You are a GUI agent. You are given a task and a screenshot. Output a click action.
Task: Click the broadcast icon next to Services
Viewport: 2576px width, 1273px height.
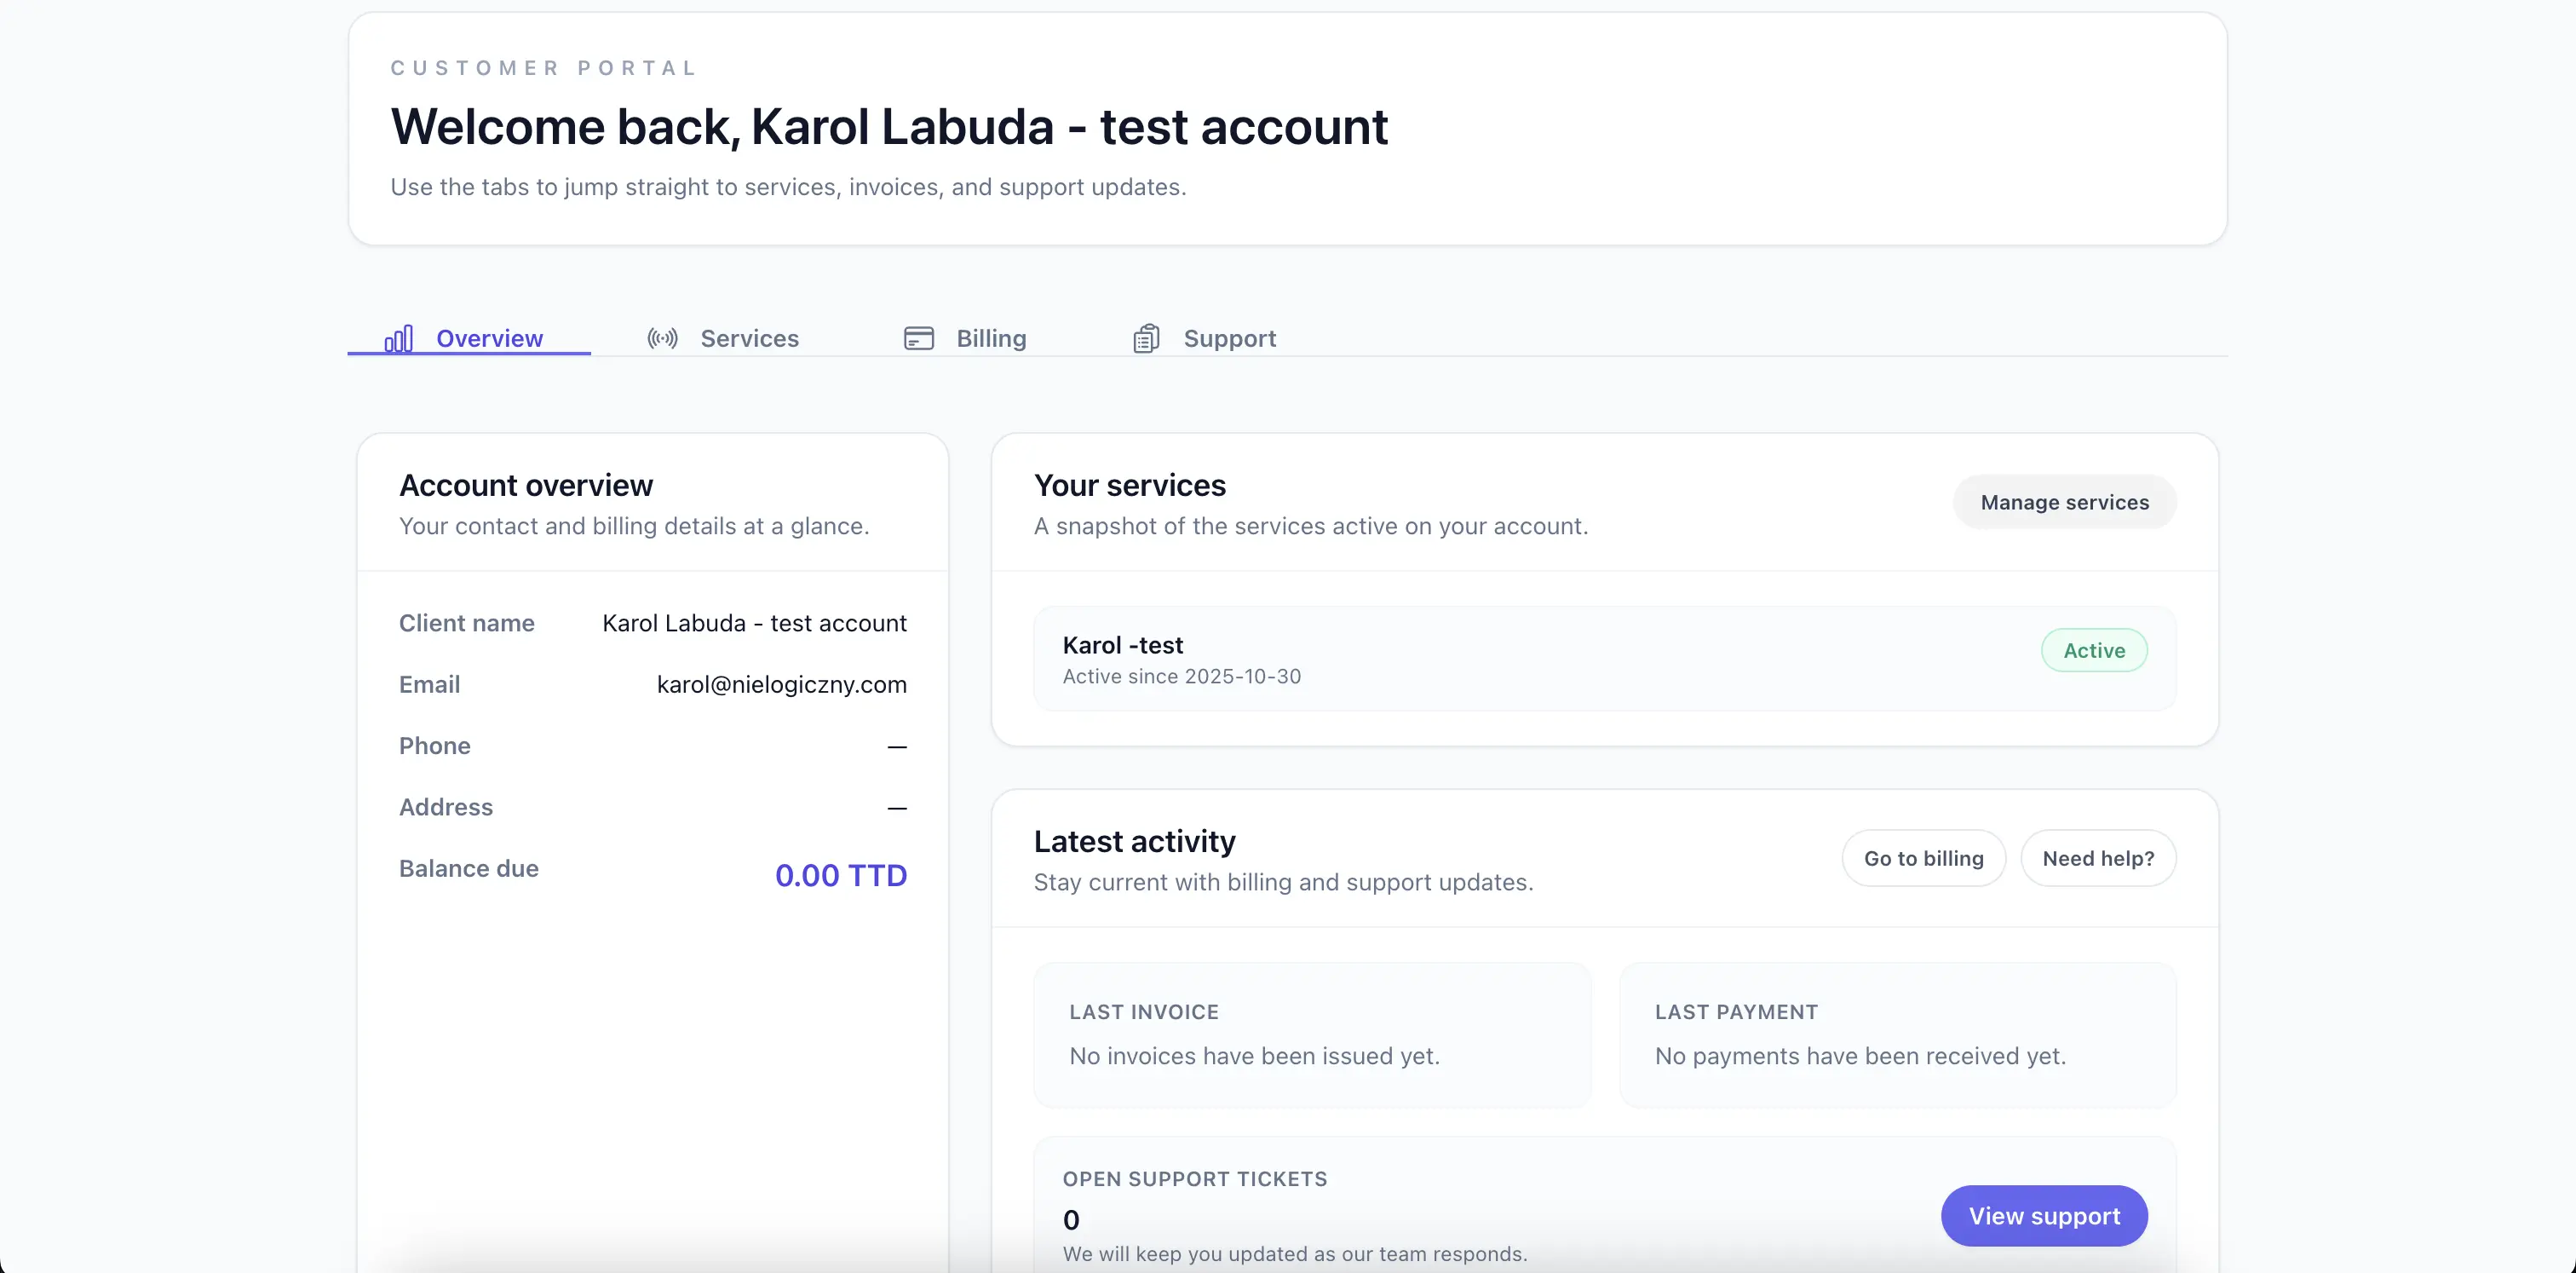pos(661,338)
